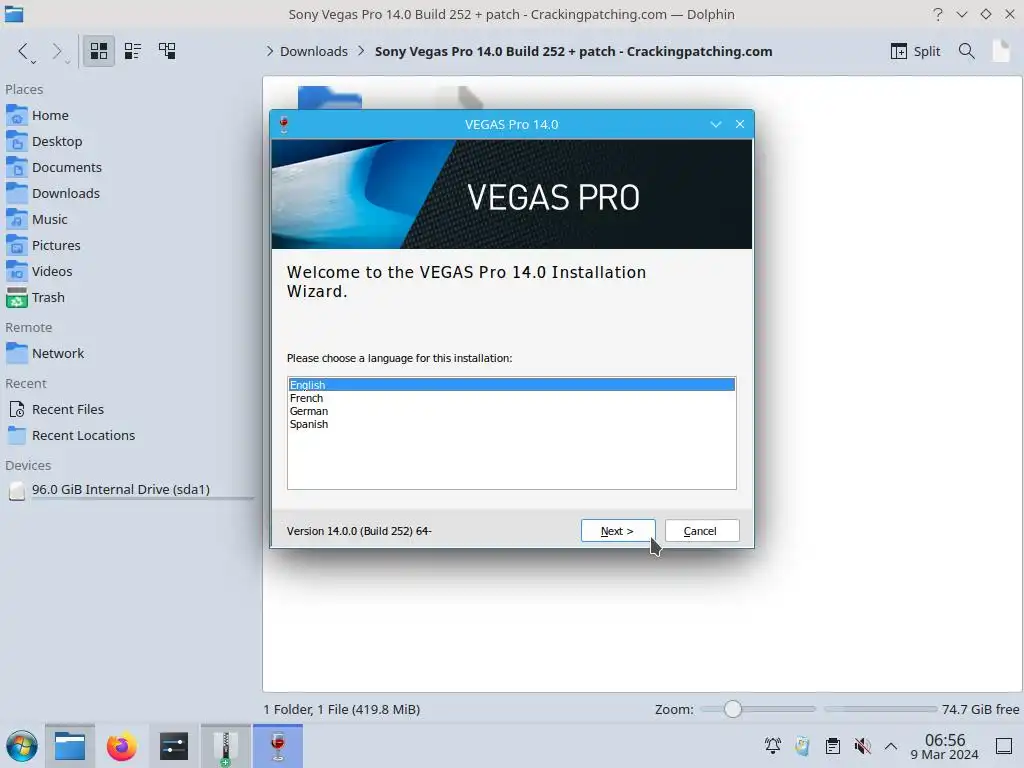Click the package tray icon
The width and height of the screenshot is (1024, 768).
coord(803,746)
